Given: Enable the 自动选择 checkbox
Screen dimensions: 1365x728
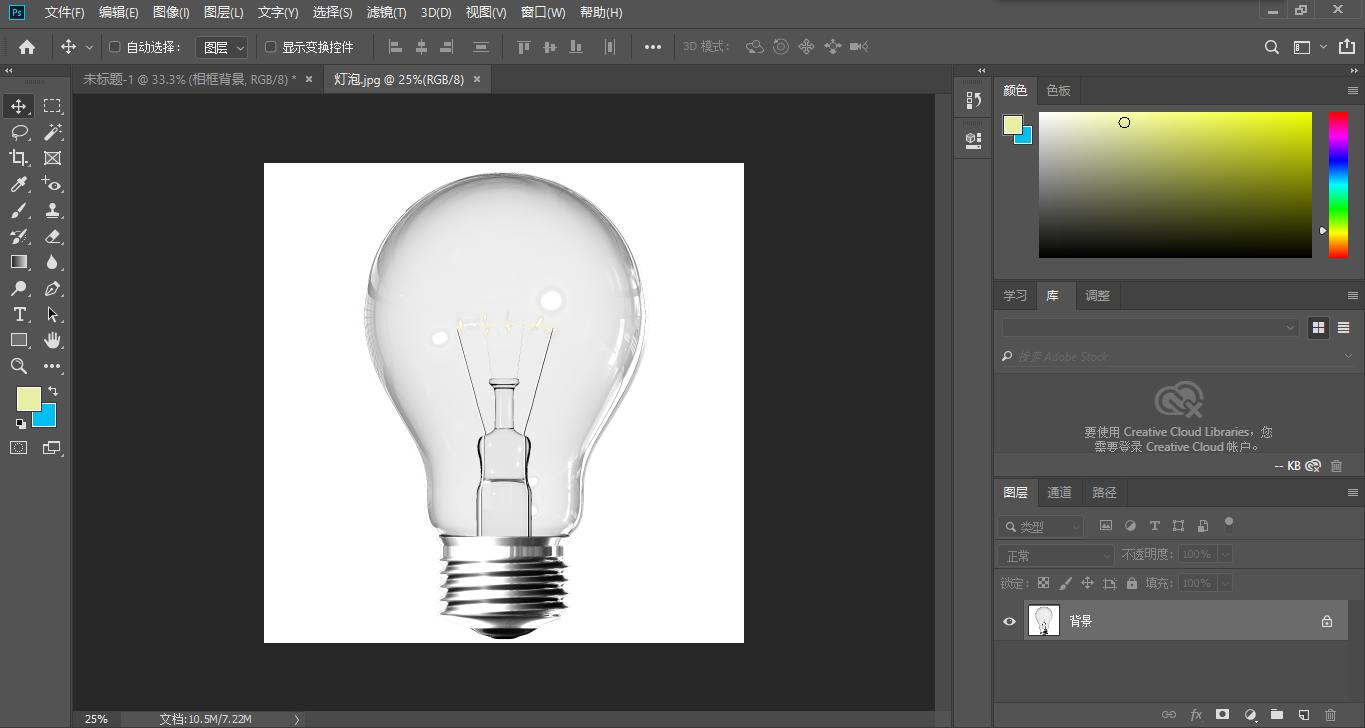Looking at the screenshot, I should coord(114,47).
